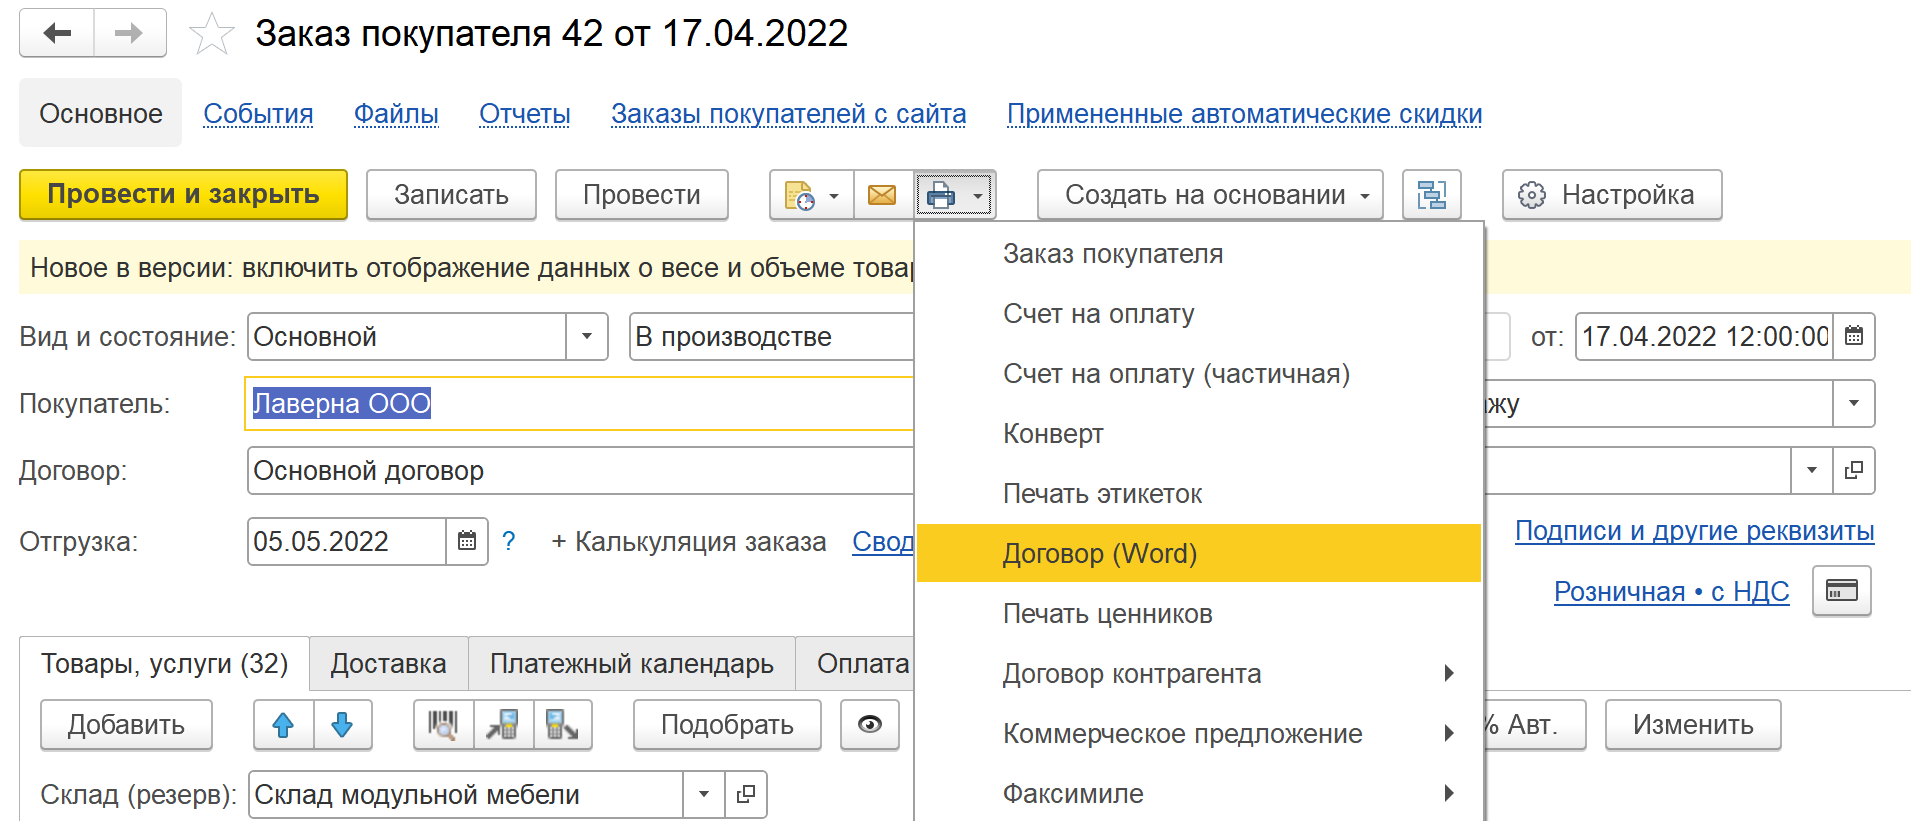The width and height of the screenshot is (1911, 821).
Task: Open the related documents structure icon
Action: [1432, 195]
